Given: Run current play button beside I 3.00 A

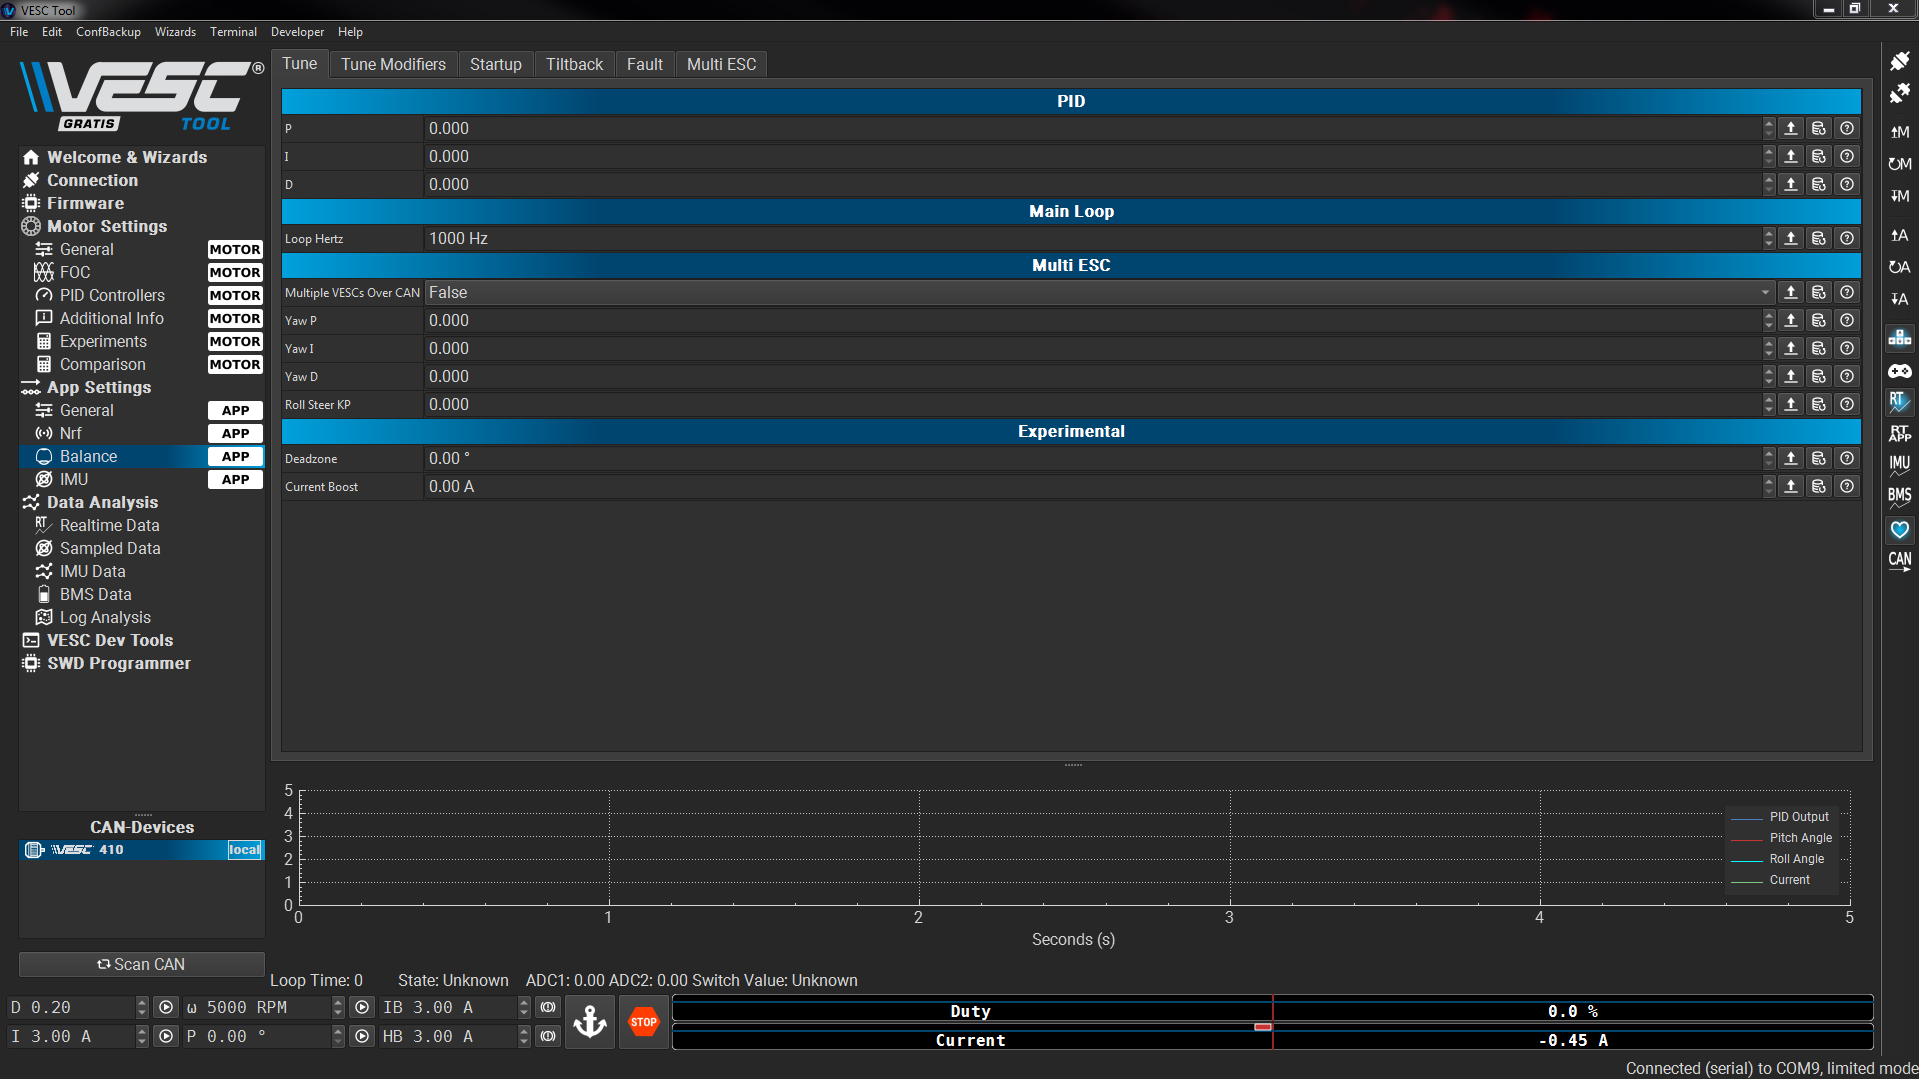Looking at the screenshot, I should [x=166, y=1037].
